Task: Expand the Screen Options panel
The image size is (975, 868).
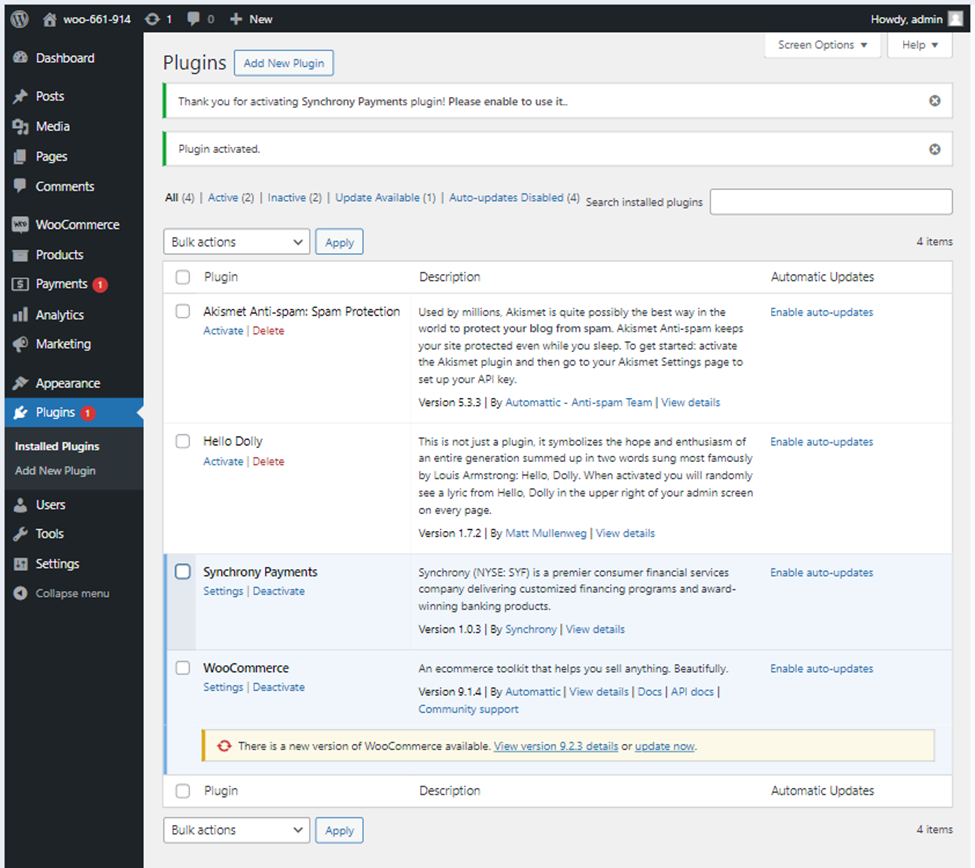Action: 822,45
